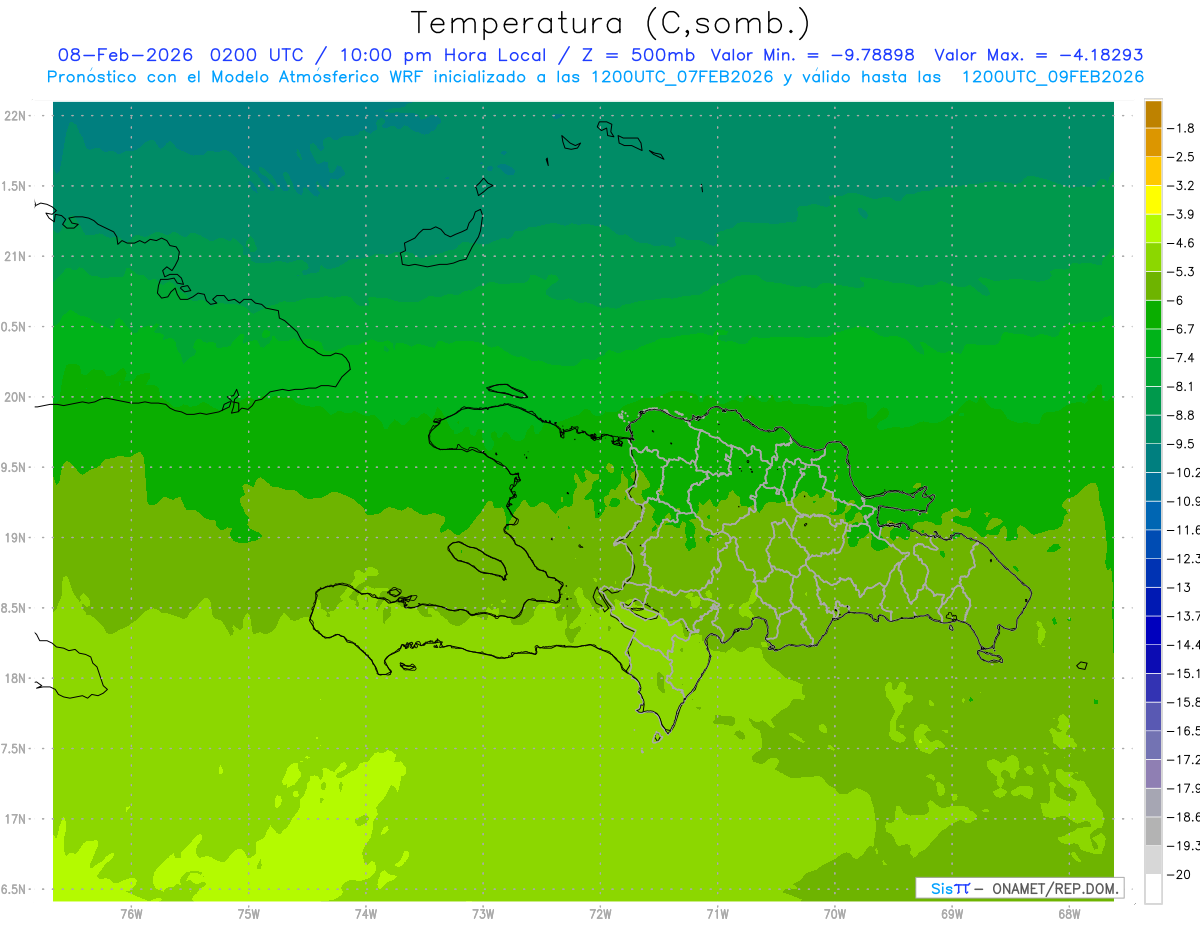Click the '70W' longitude axis label
The image size is (1200, 927).
coord(834,913)
